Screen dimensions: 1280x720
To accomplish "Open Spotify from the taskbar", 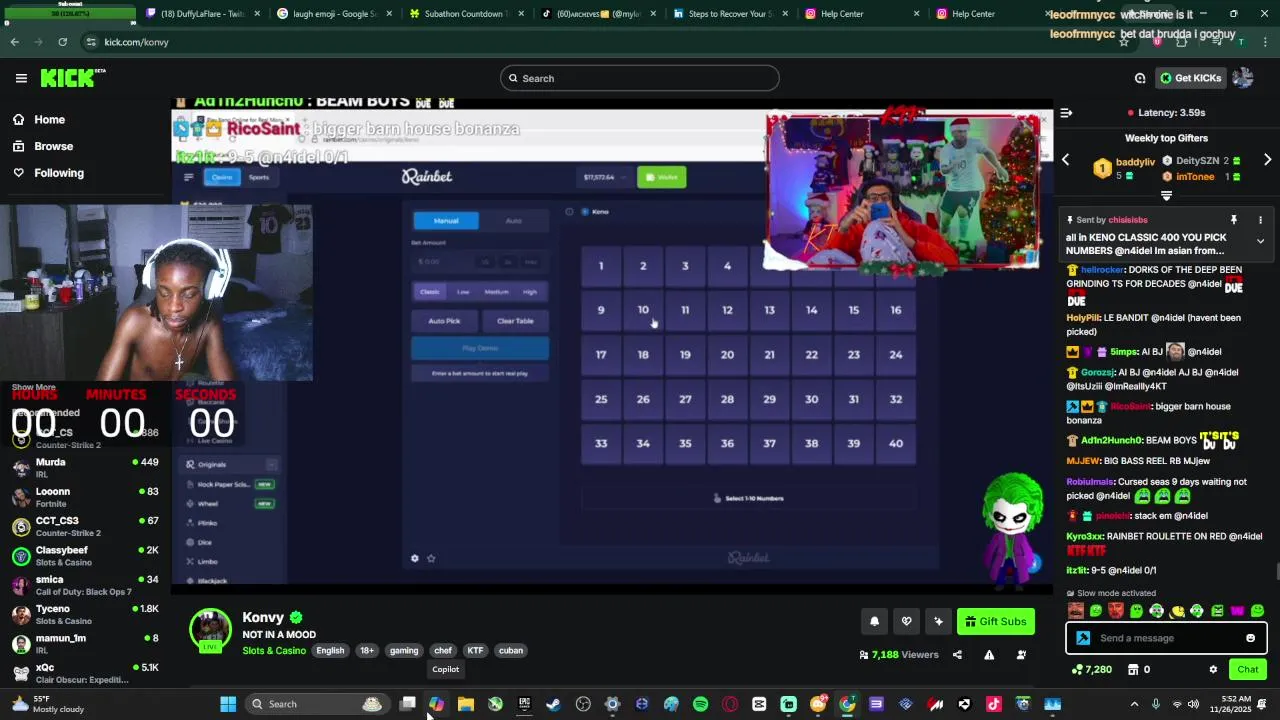I will tap(700, 704).
